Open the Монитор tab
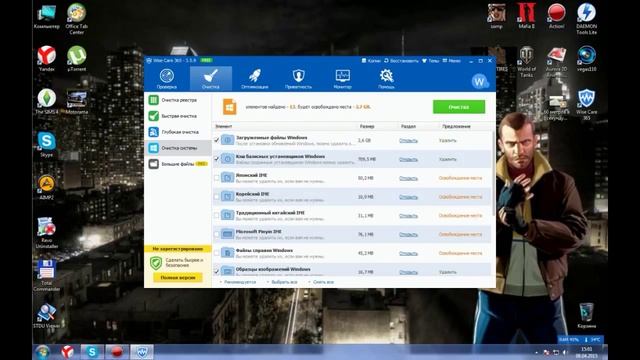The image size is (640, 360). tap(342, 79)
